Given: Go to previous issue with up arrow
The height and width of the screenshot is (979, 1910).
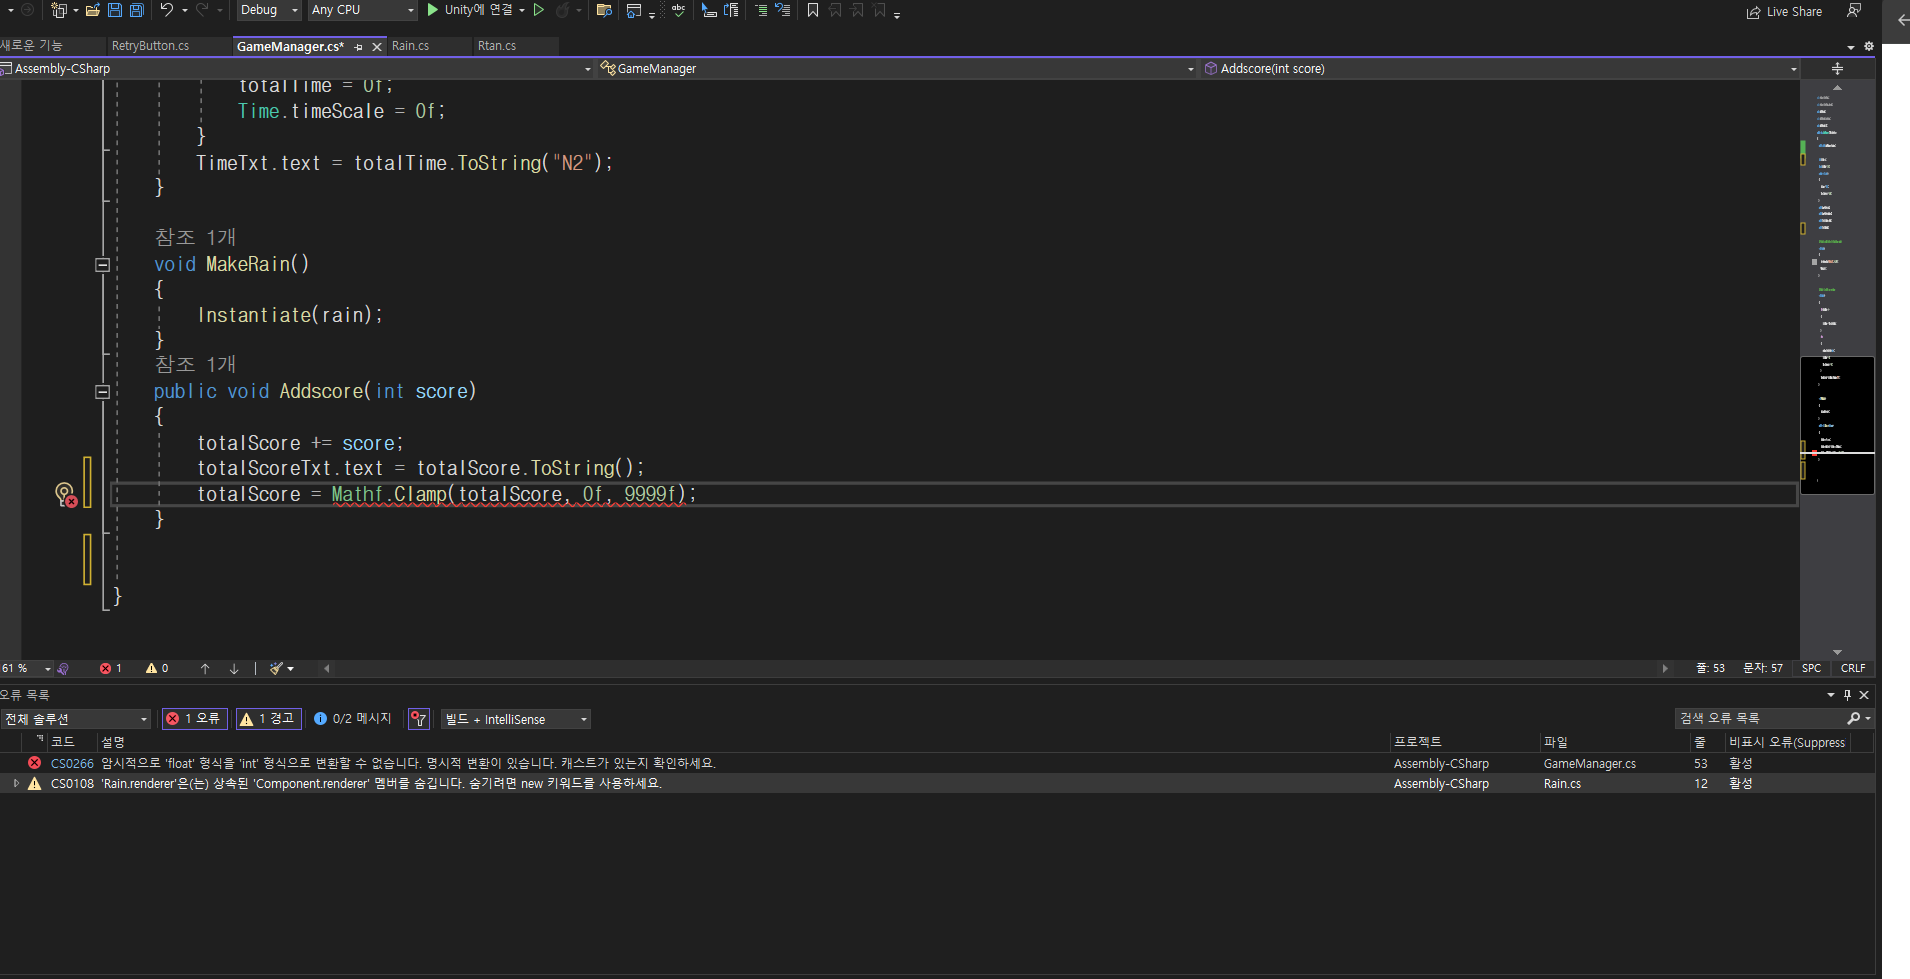Looking at the screenshot, I should [205, 669].
